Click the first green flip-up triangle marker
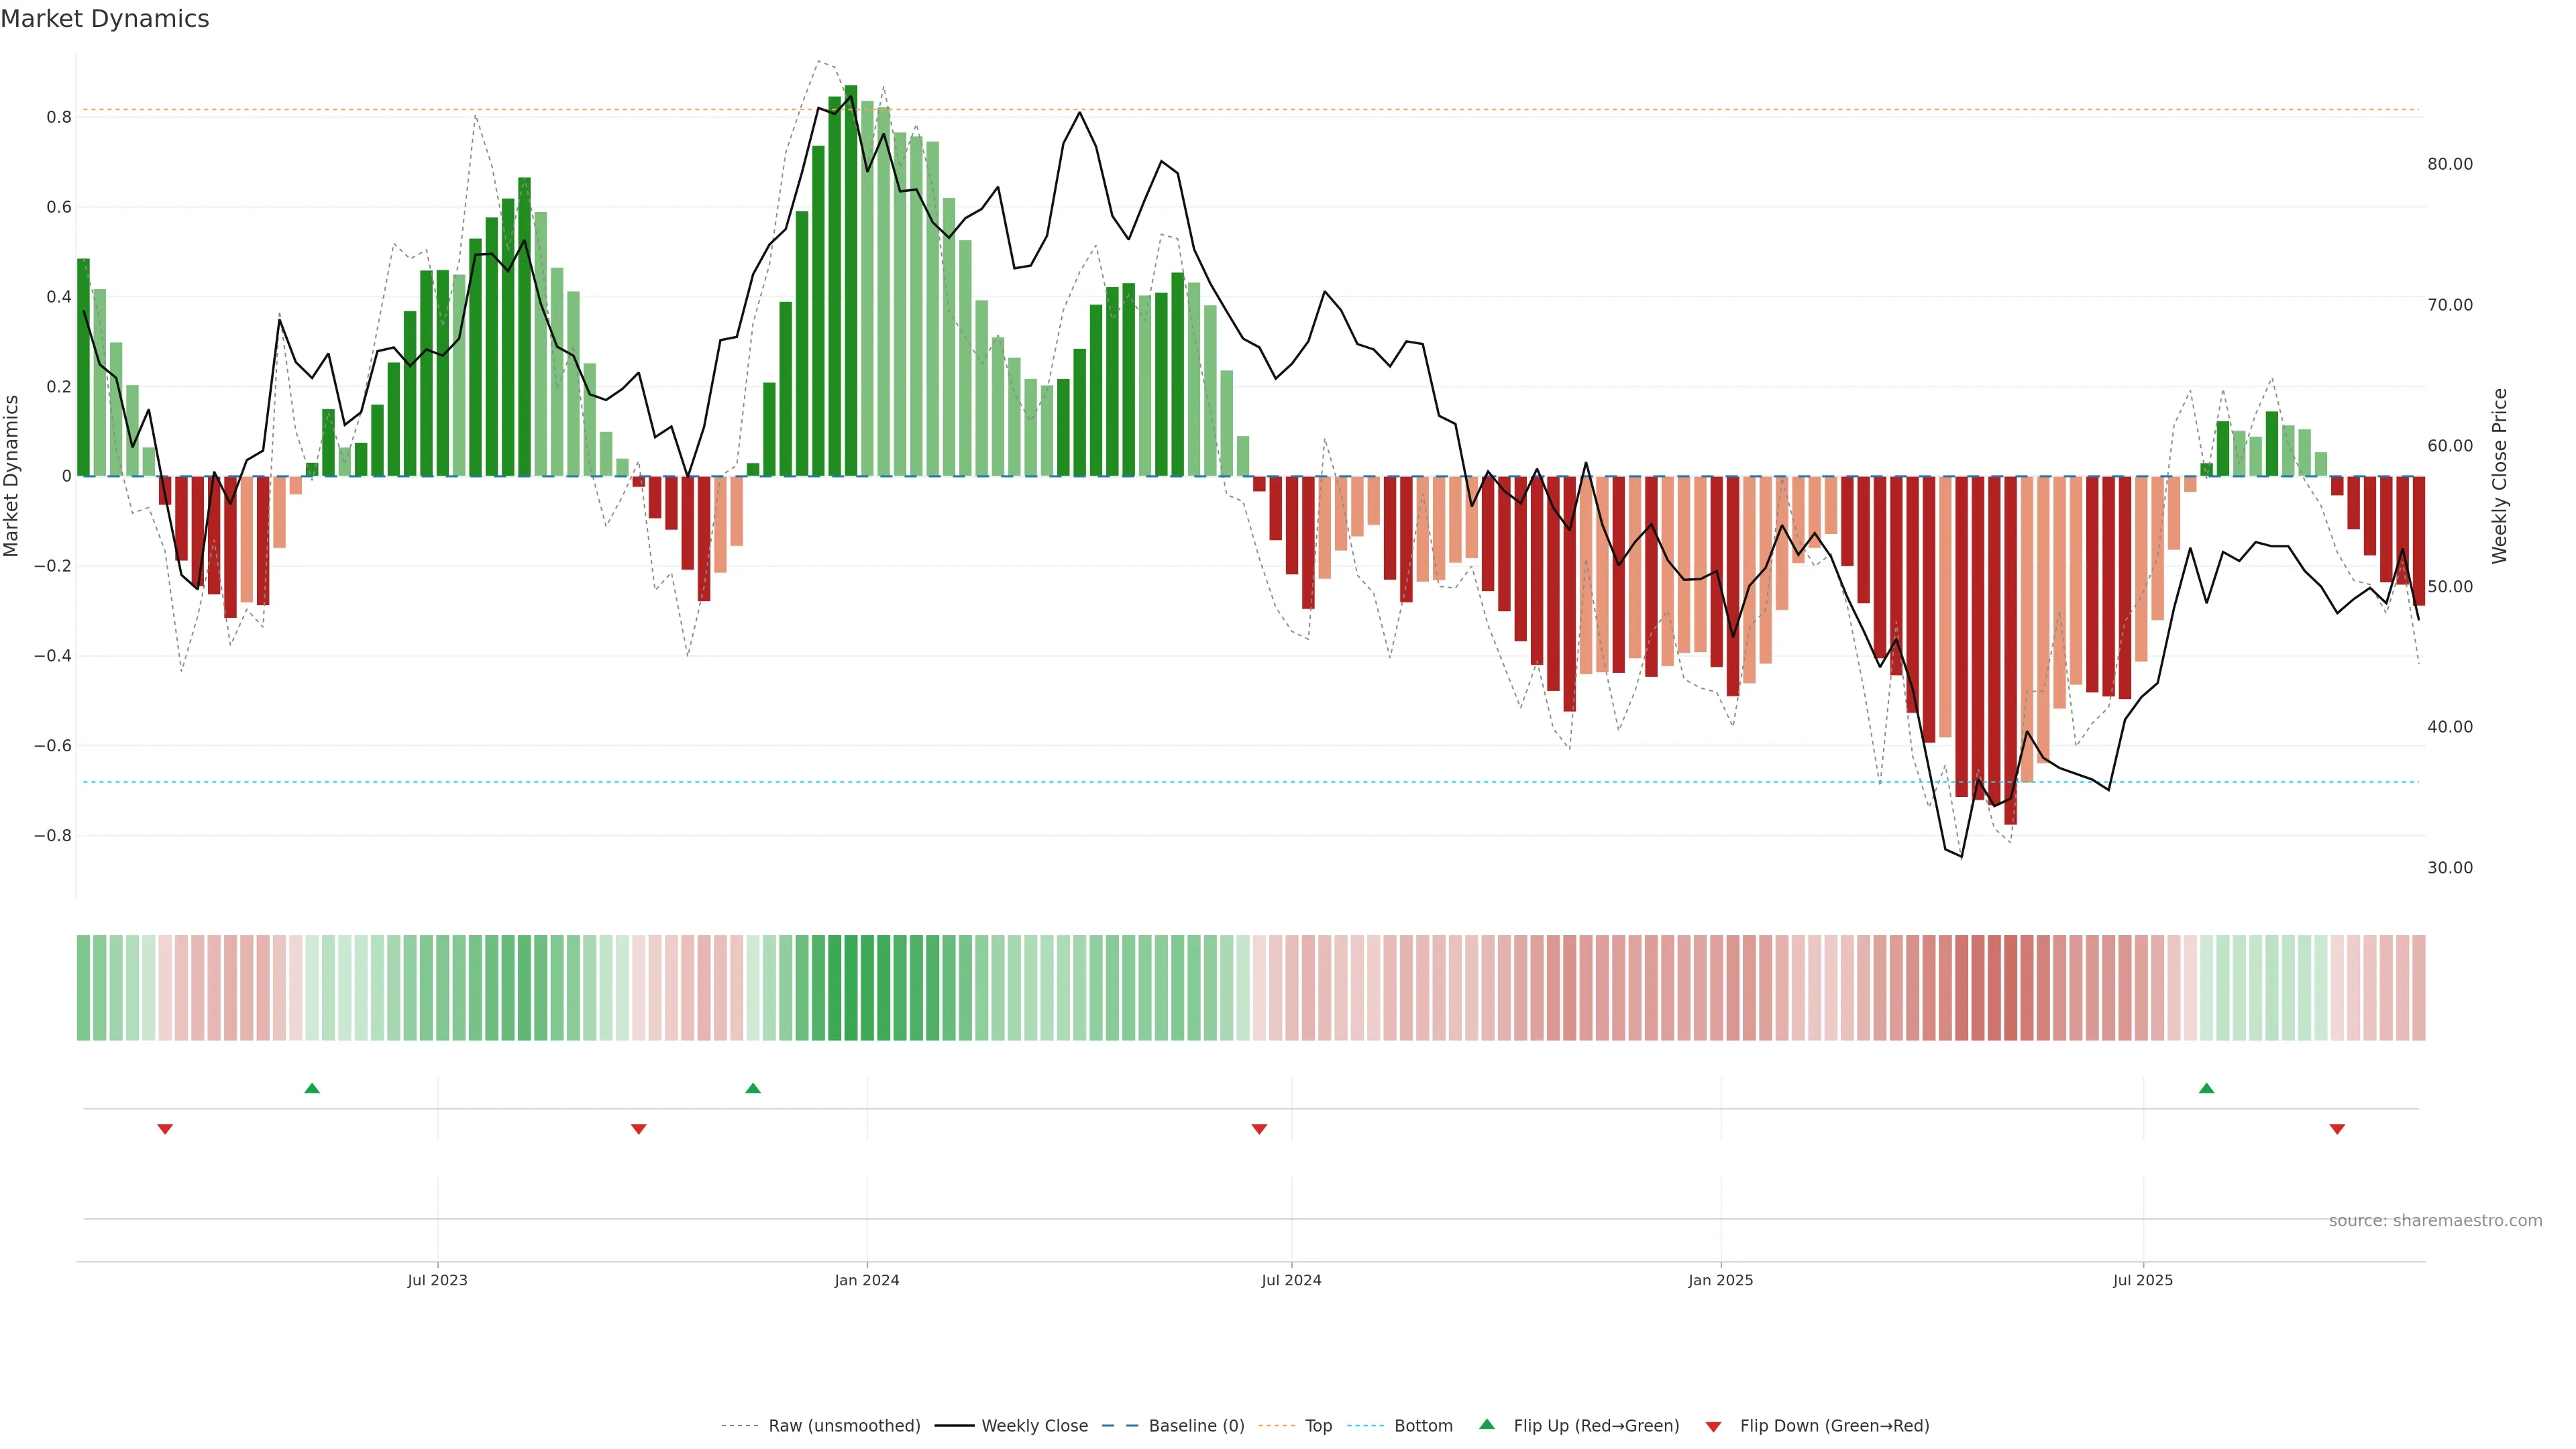The image size is (2576, 1449). coord(312,1088)
